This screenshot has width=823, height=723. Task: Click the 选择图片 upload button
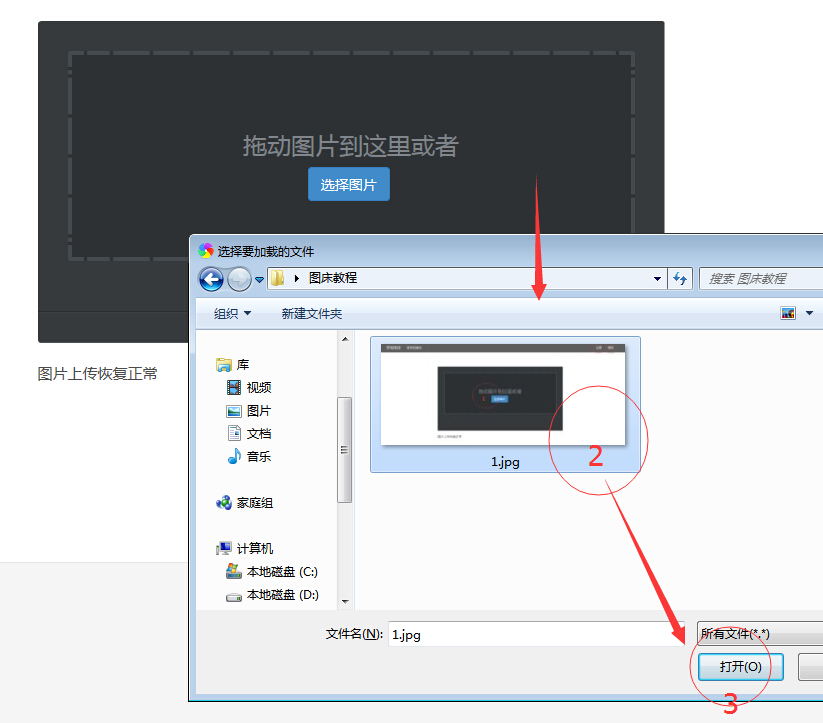(349, 184)
